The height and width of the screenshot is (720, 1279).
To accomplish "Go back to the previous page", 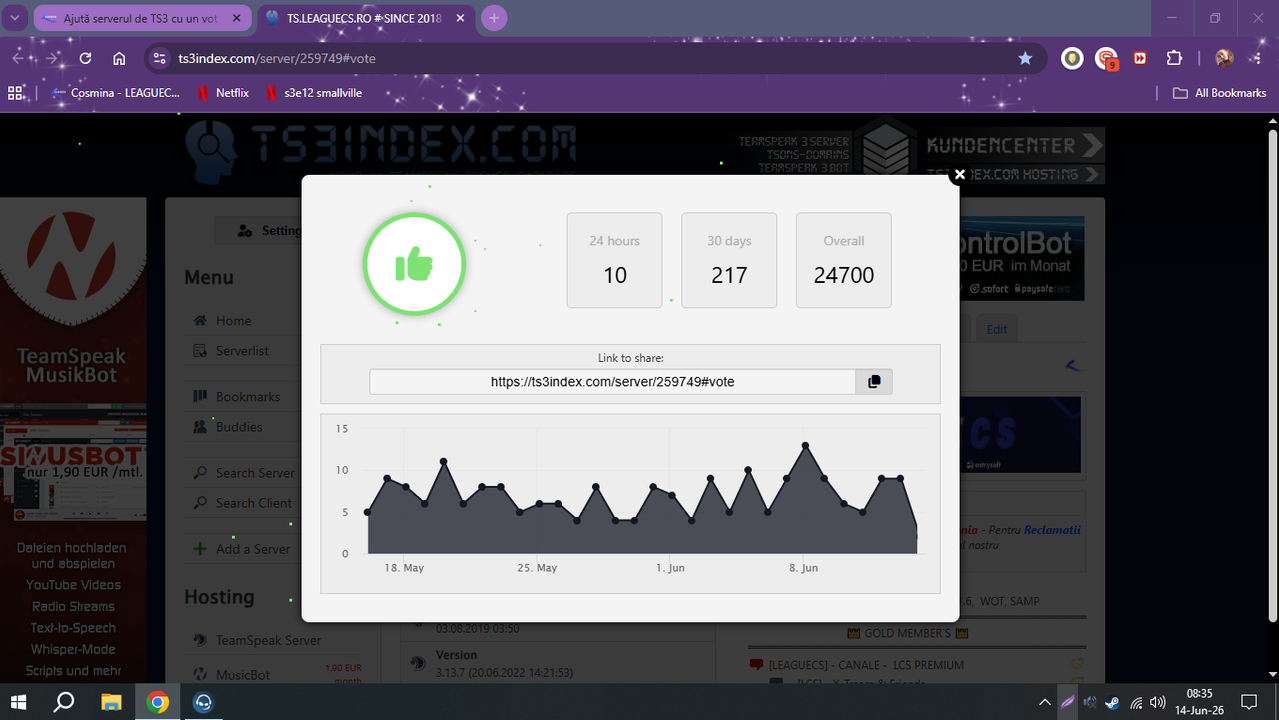I will click(x=18, y=58).
